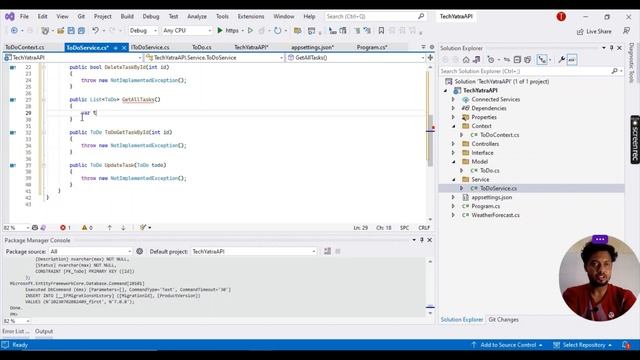This screenshot has height=360, width=640.
Task: Click the Hot Reload refresh icon
Action: click(x=278, y=31)
